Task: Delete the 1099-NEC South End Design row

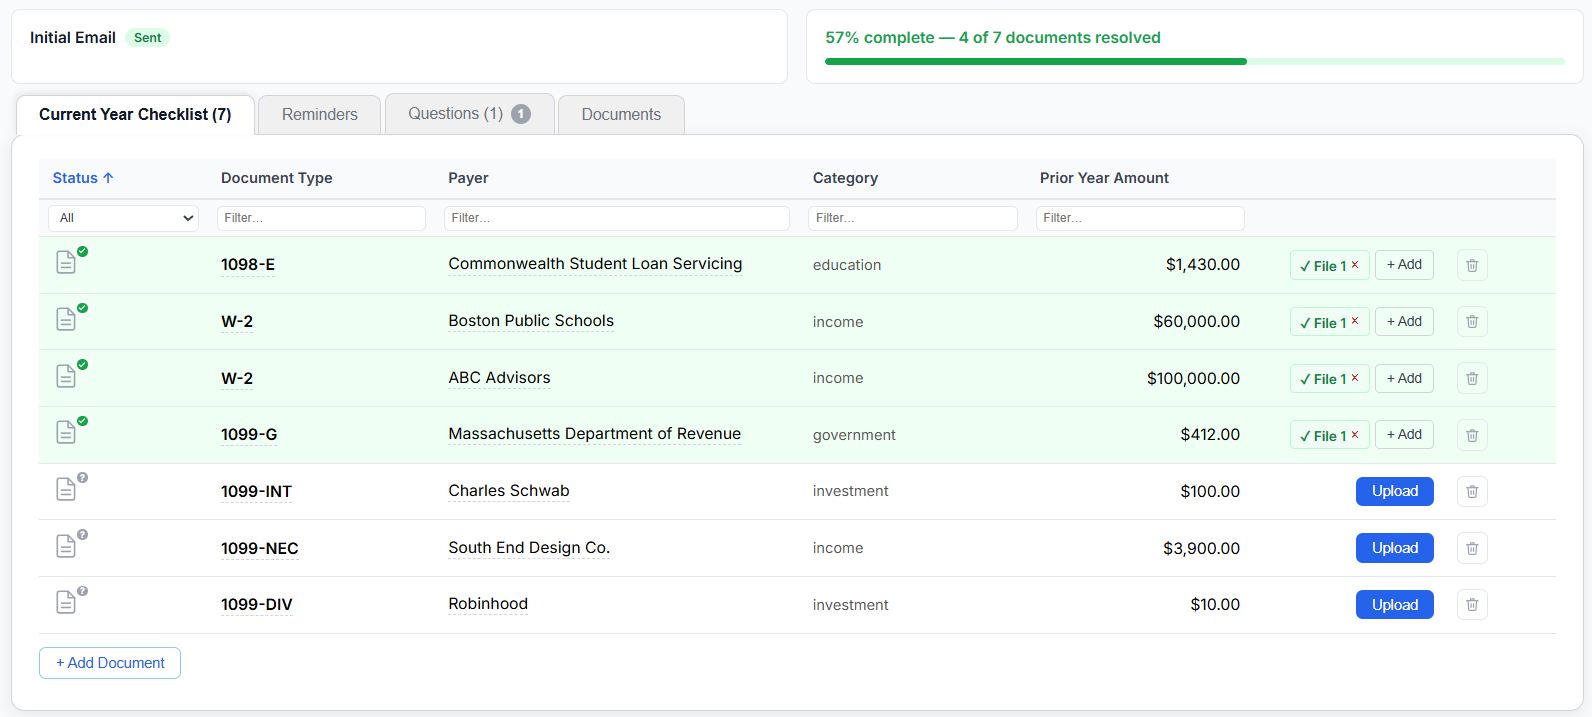Action: tap(1472, 548)
